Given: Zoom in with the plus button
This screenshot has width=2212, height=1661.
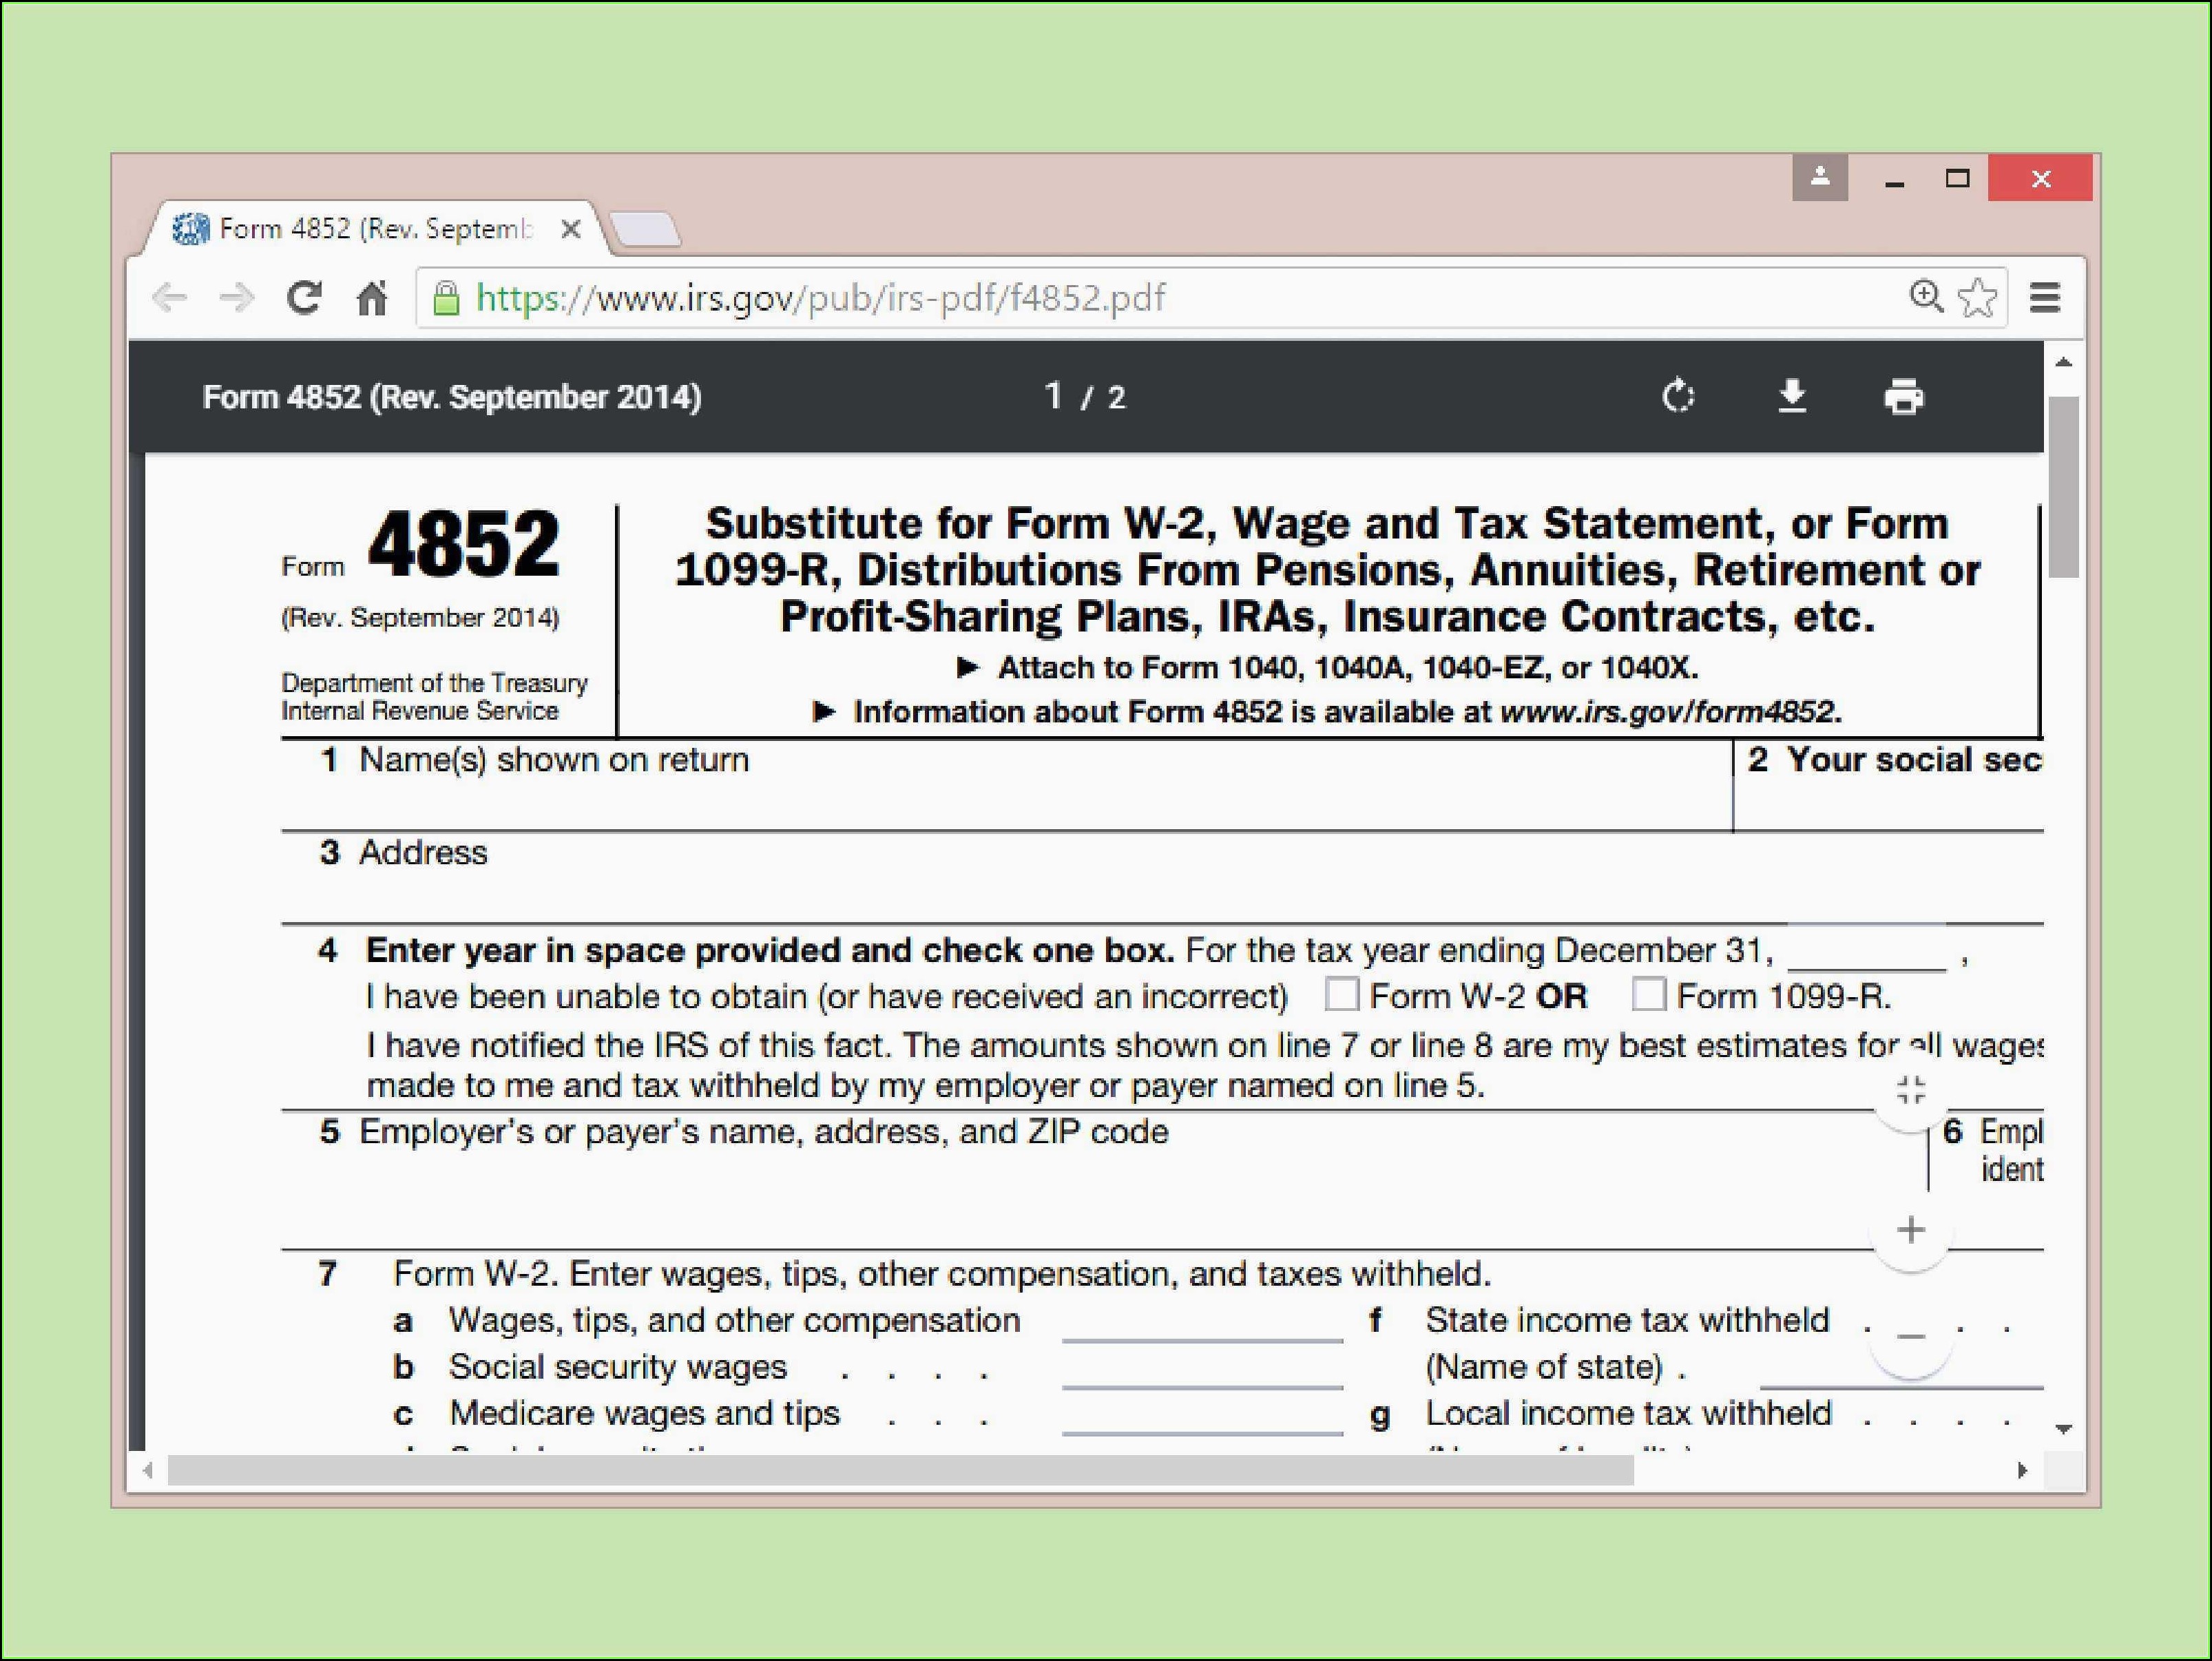Looking at the screenshot, I should (1911, 1230).
